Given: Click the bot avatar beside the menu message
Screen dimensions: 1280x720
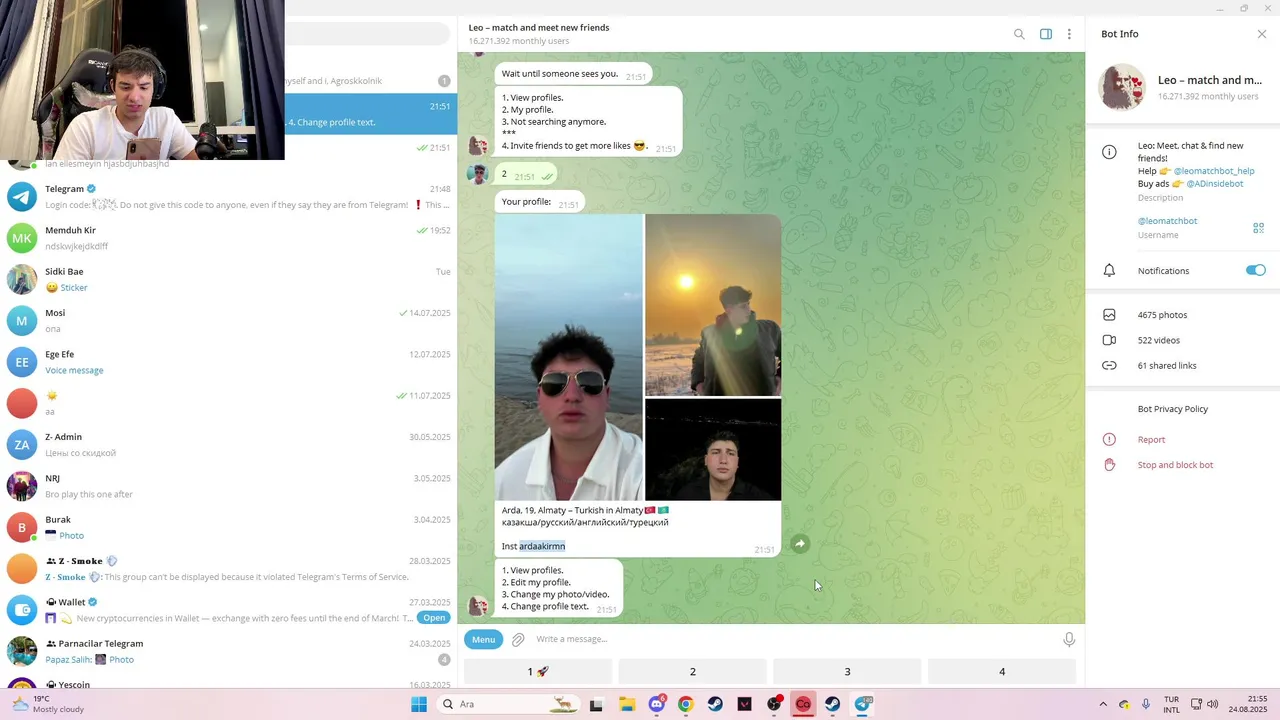Looking at the screenshot, I should pyautogui.click(x=479, y=606).
